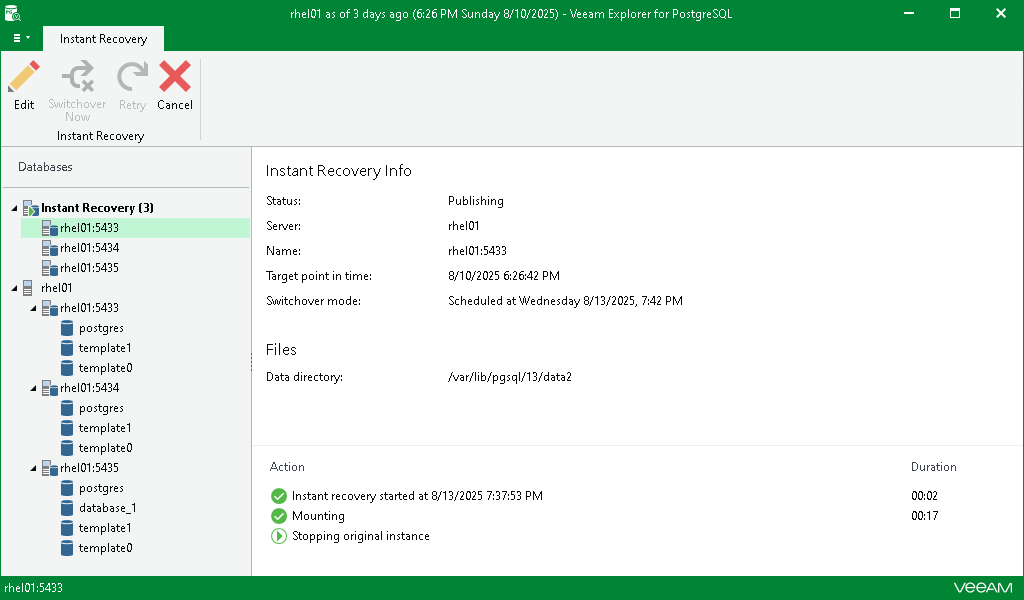Image resolution: width=1024 pixels, height=600 pixels.
Task: Click the Edit pencil icon
Action: [x=24, y=78]
